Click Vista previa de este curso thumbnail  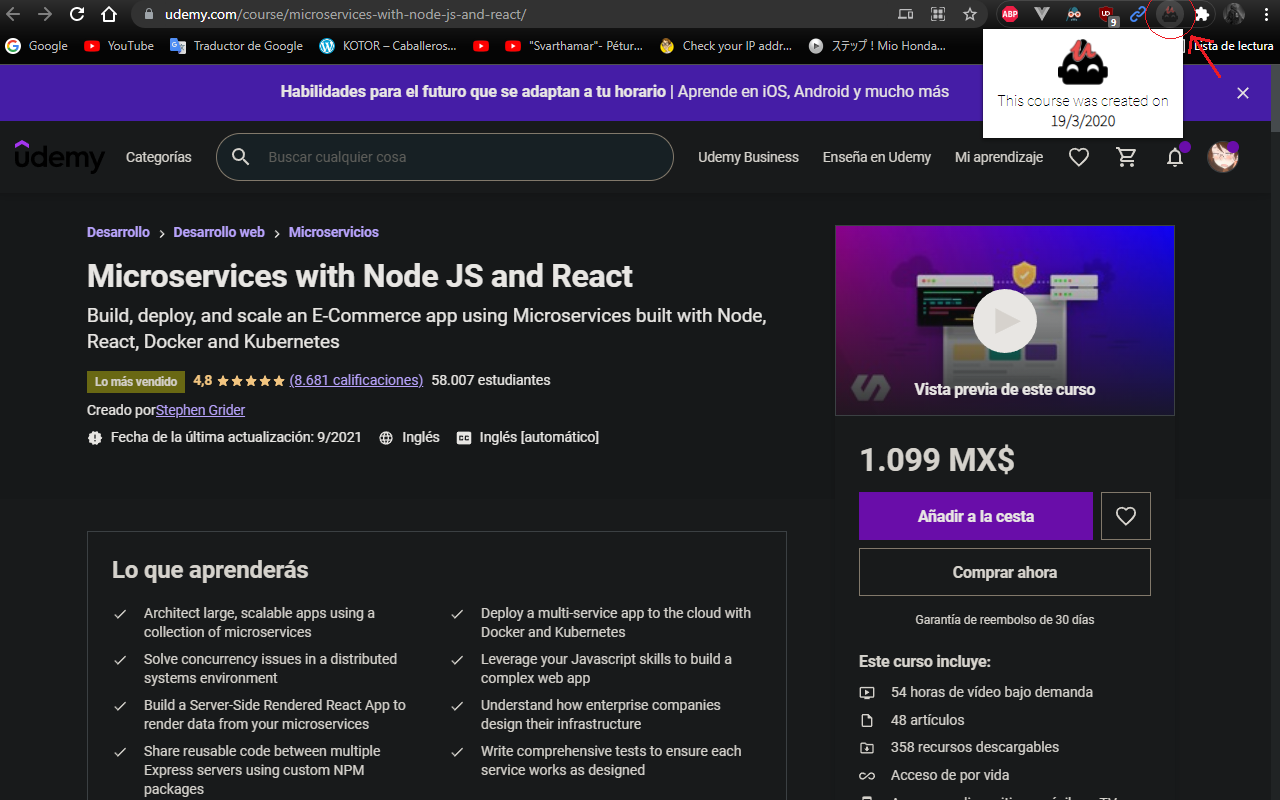click(x=1005, y=320)
